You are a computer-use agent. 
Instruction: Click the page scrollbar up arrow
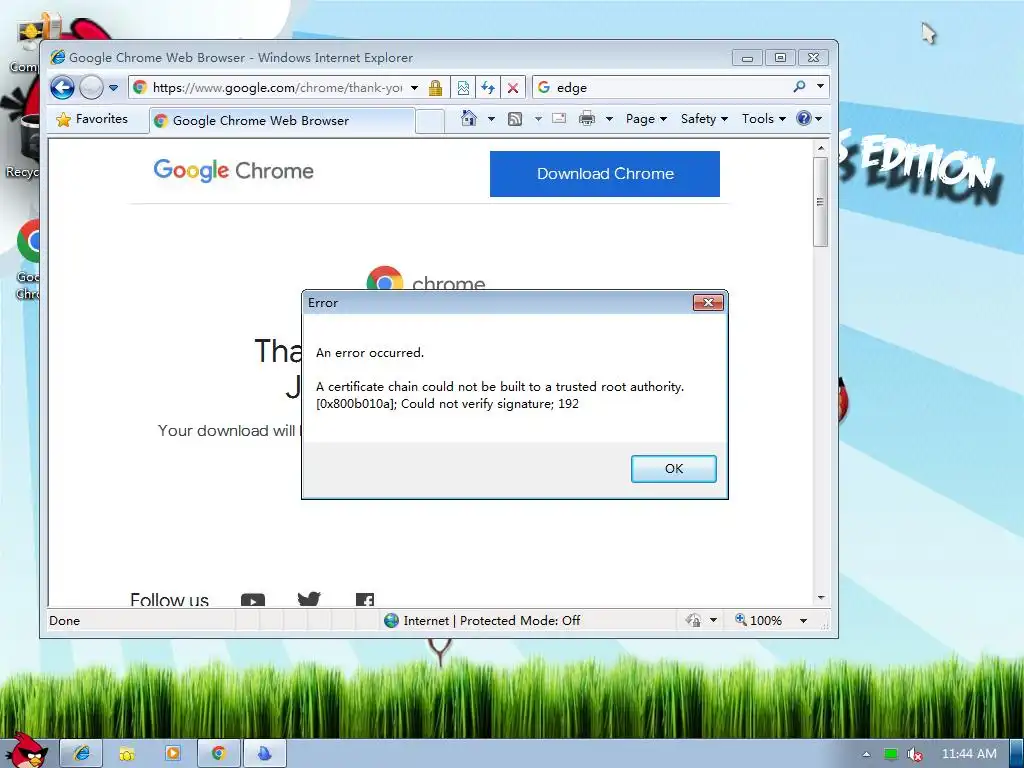tap(821, 148)
